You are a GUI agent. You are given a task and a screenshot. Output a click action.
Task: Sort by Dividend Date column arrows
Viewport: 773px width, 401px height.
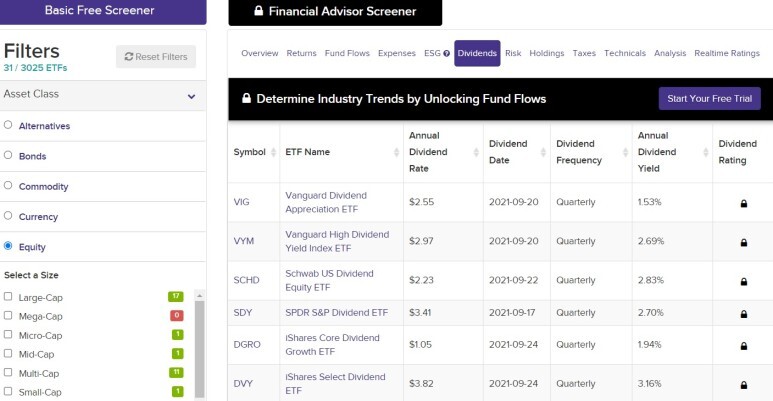point(543,152)
